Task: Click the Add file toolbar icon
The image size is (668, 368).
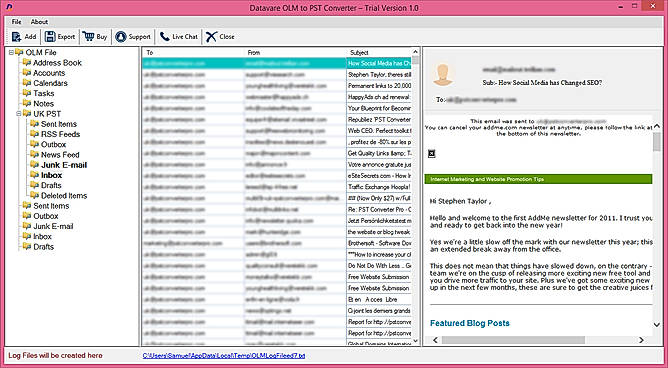Action: coord(16,37)
